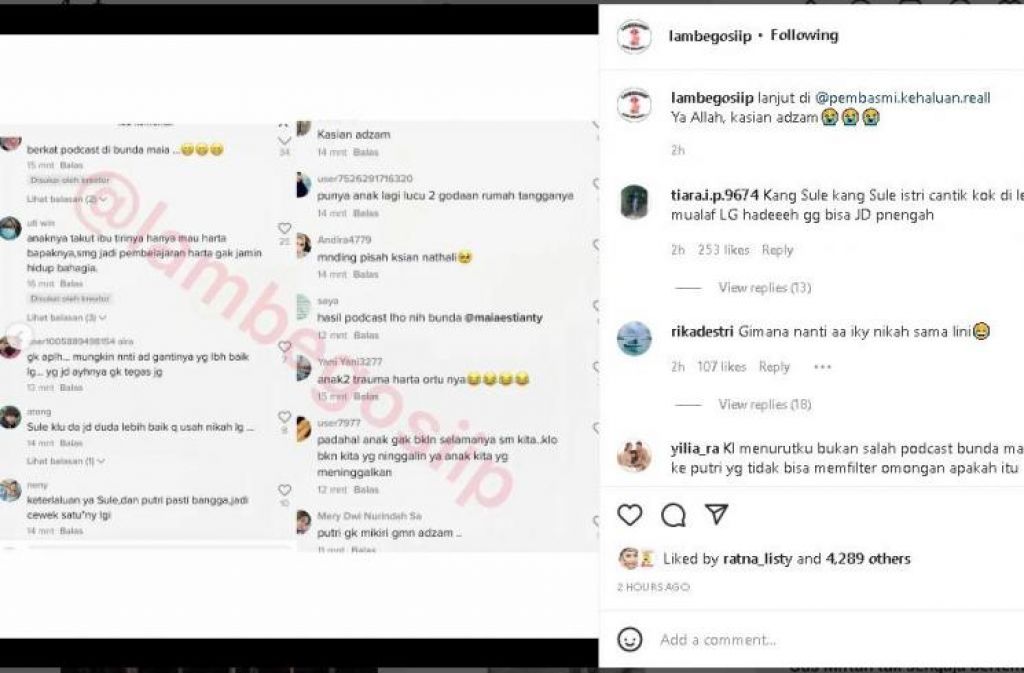Expand View replies (13)

764,287
